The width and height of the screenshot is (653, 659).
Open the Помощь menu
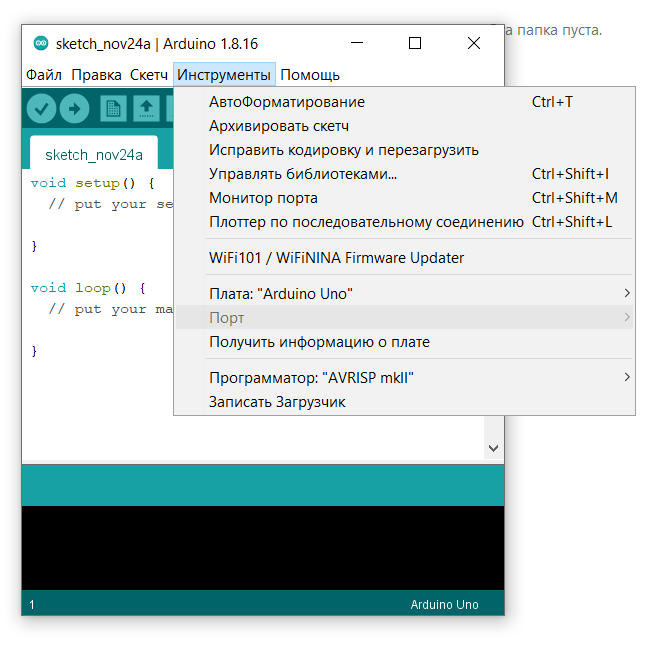click(310, 75)
